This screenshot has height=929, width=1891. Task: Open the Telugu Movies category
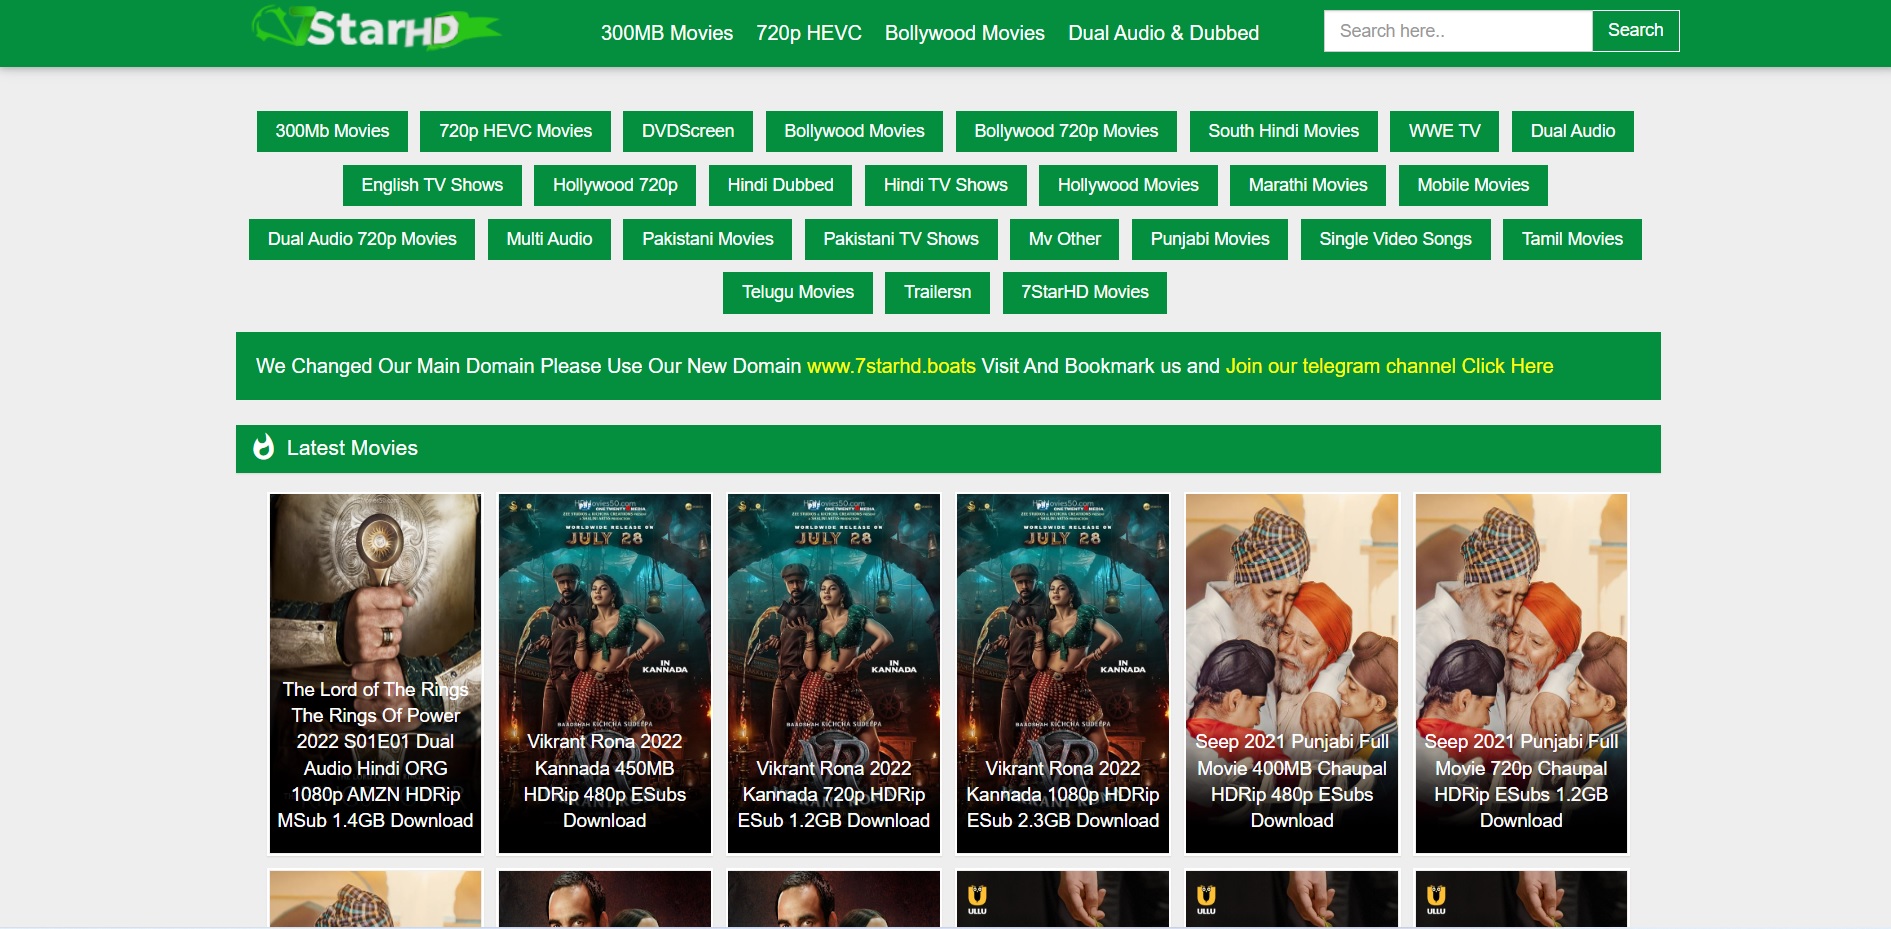tap(798, 292)
